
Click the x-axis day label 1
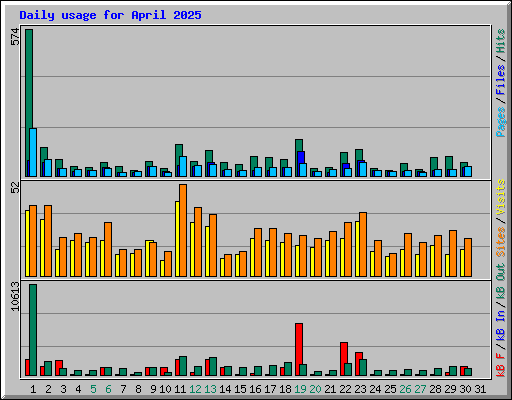[33, 389]
